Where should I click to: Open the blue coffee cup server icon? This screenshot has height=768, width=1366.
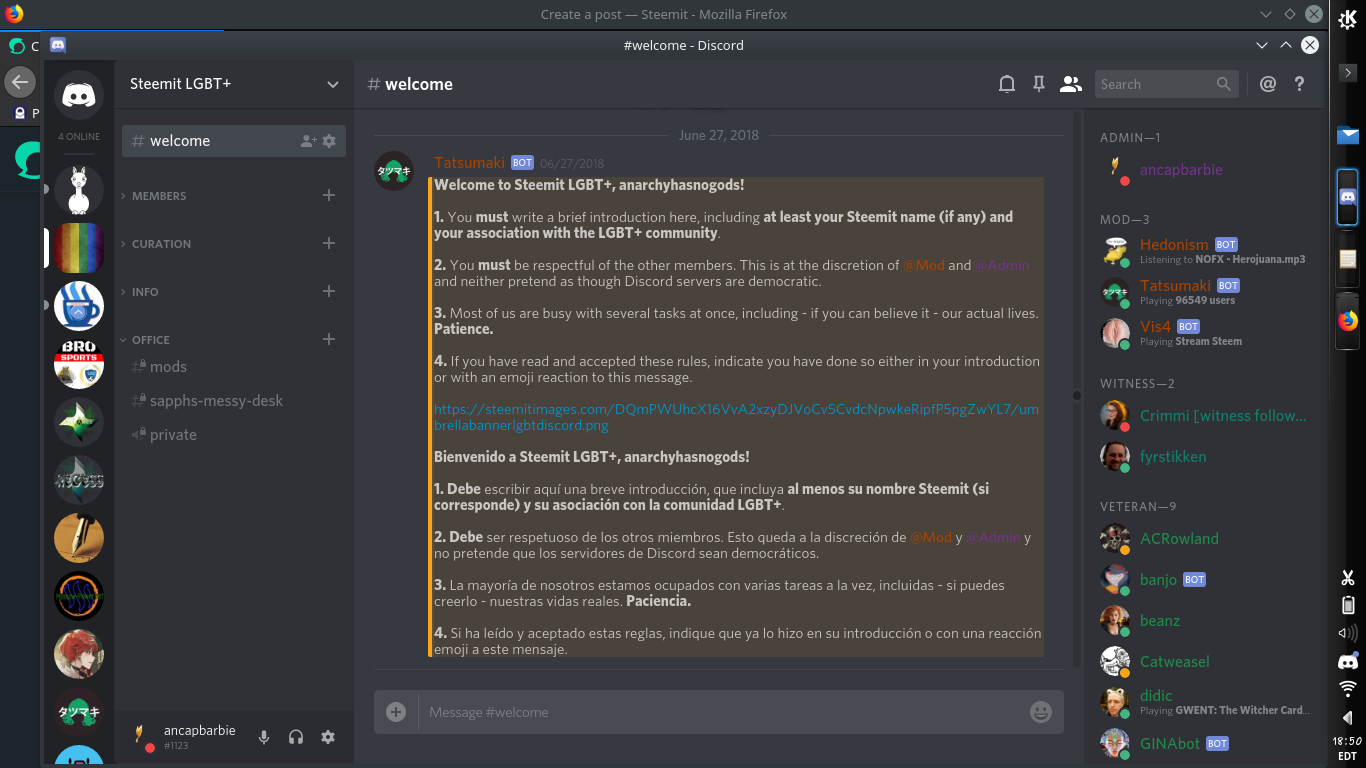pos(79,306)
